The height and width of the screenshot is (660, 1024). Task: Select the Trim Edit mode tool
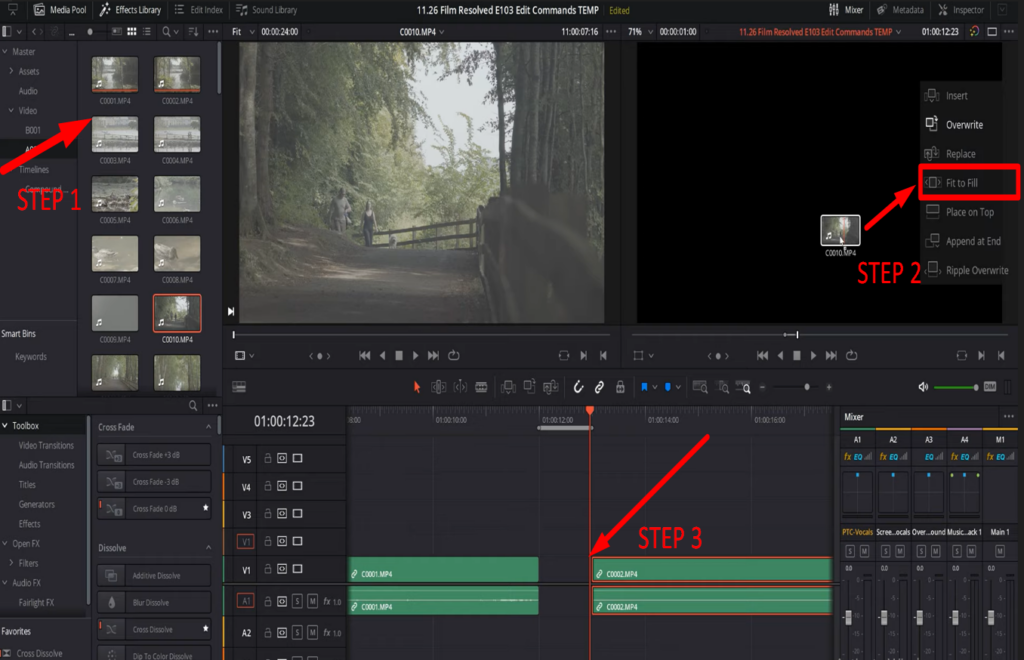pyautogui.click(x=438, y=386)
